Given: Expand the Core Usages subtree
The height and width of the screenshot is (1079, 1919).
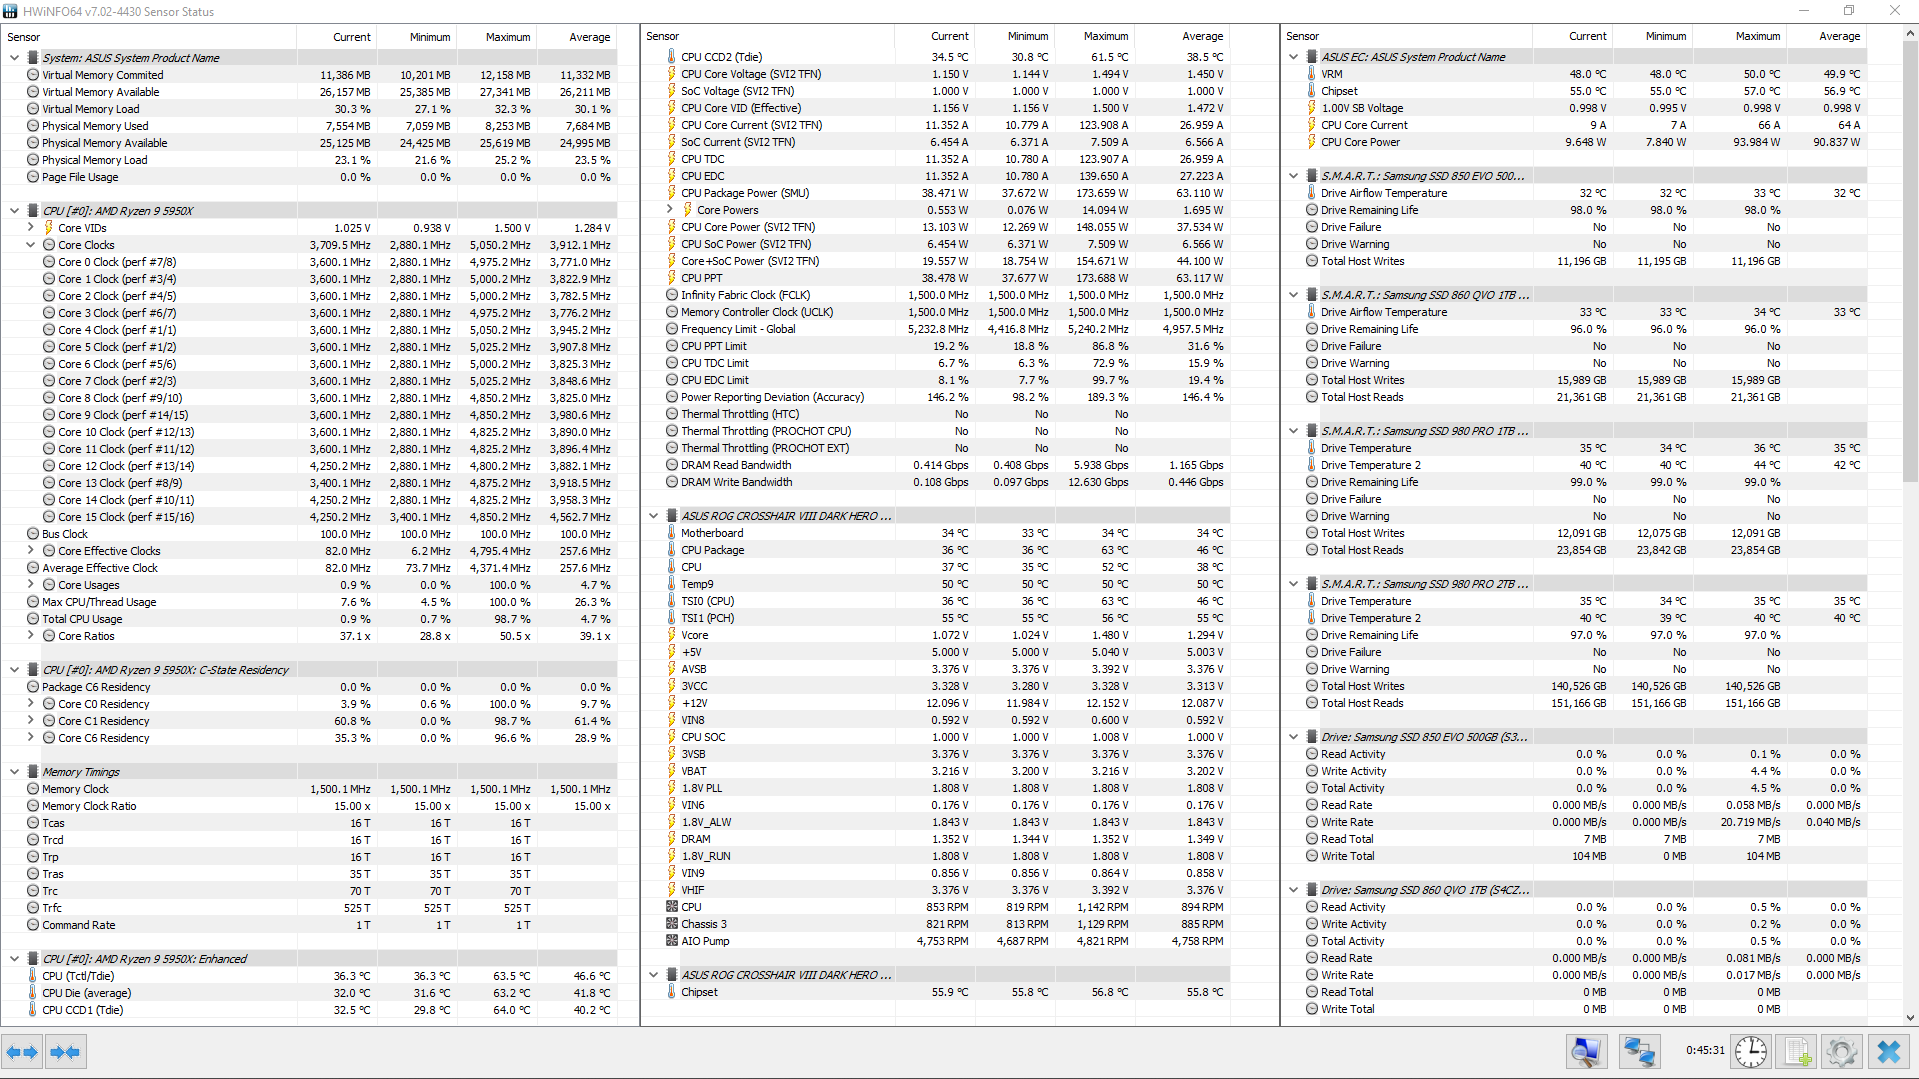Looking at the screenshot, I should point(31,585).
